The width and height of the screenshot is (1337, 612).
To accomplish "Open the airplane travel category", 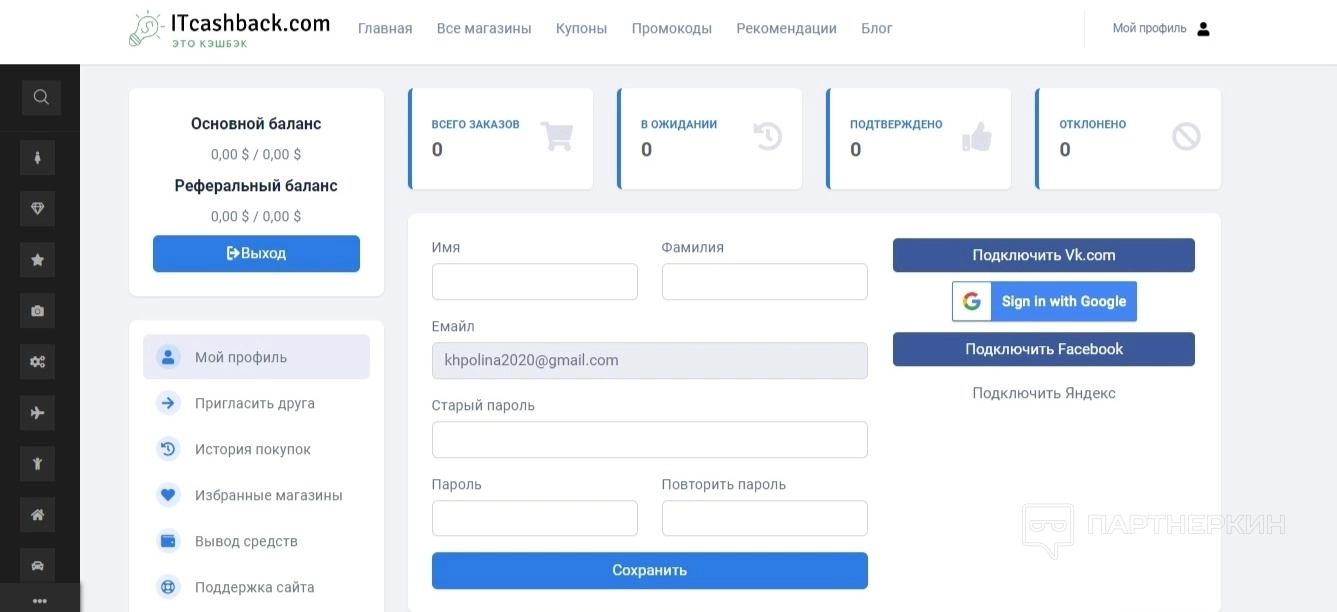I will 38,413.
